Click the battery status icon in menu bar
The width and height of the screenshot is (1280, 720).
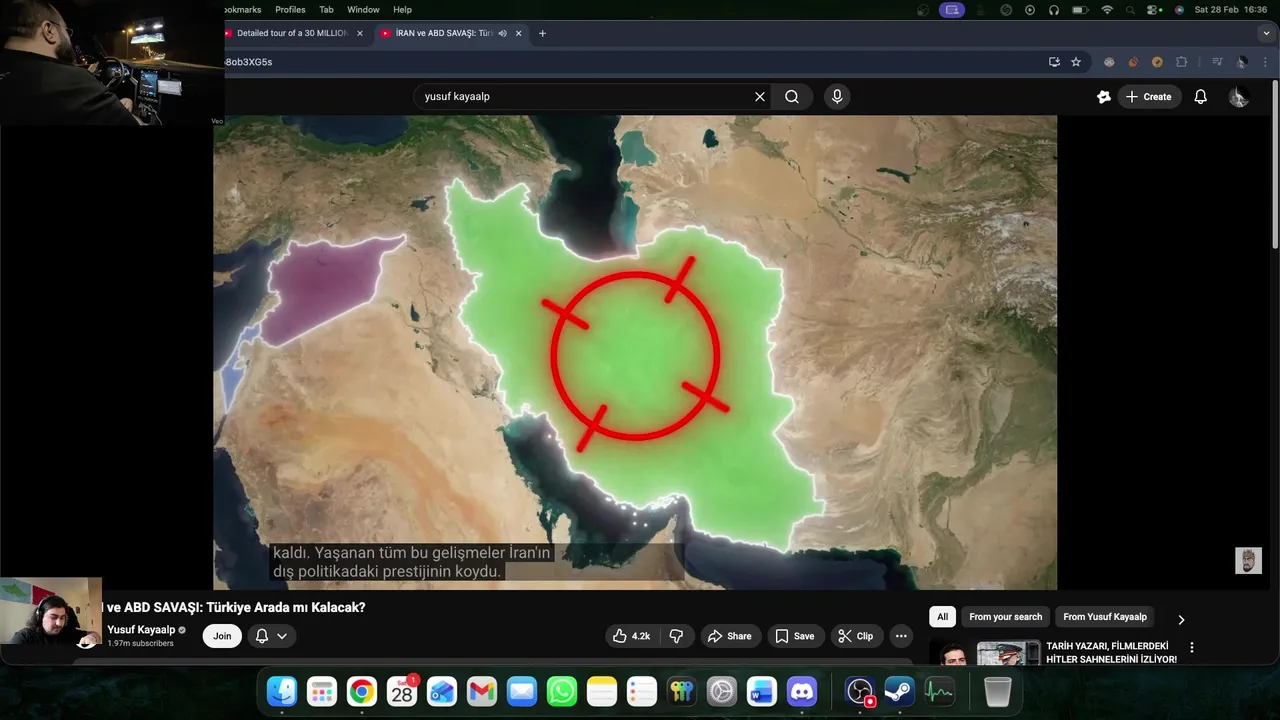pos(1080,10)
